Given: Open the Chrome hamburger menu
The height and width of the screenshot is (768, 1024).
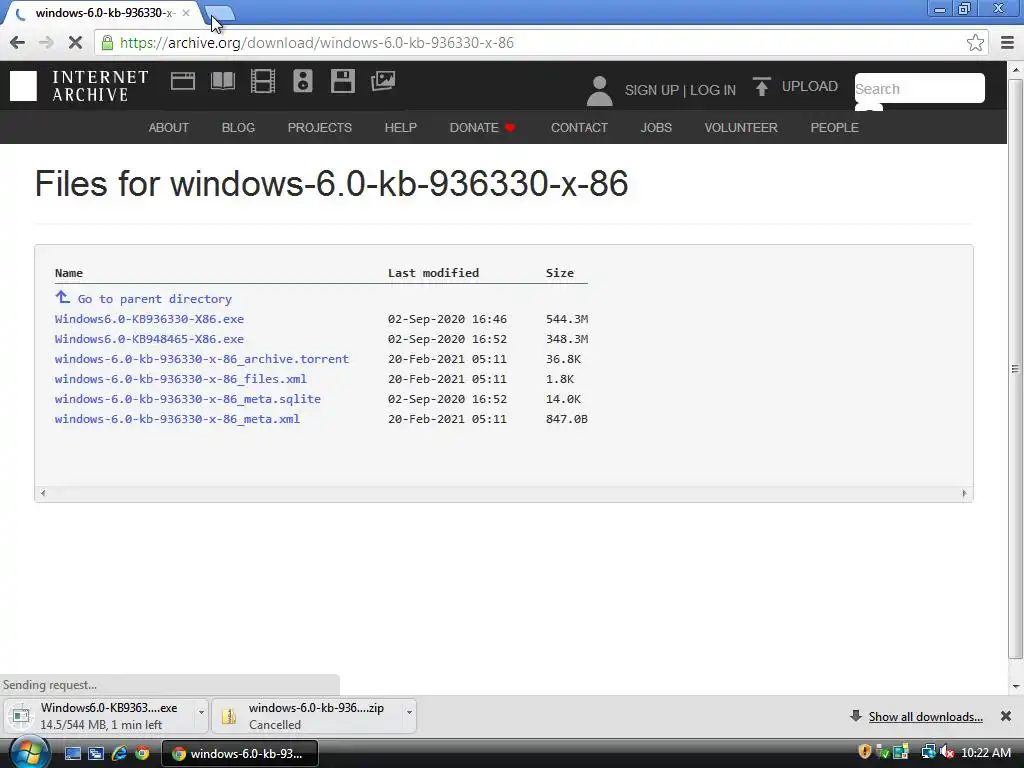Looking at the screenshot, I should pos(1008,43).
